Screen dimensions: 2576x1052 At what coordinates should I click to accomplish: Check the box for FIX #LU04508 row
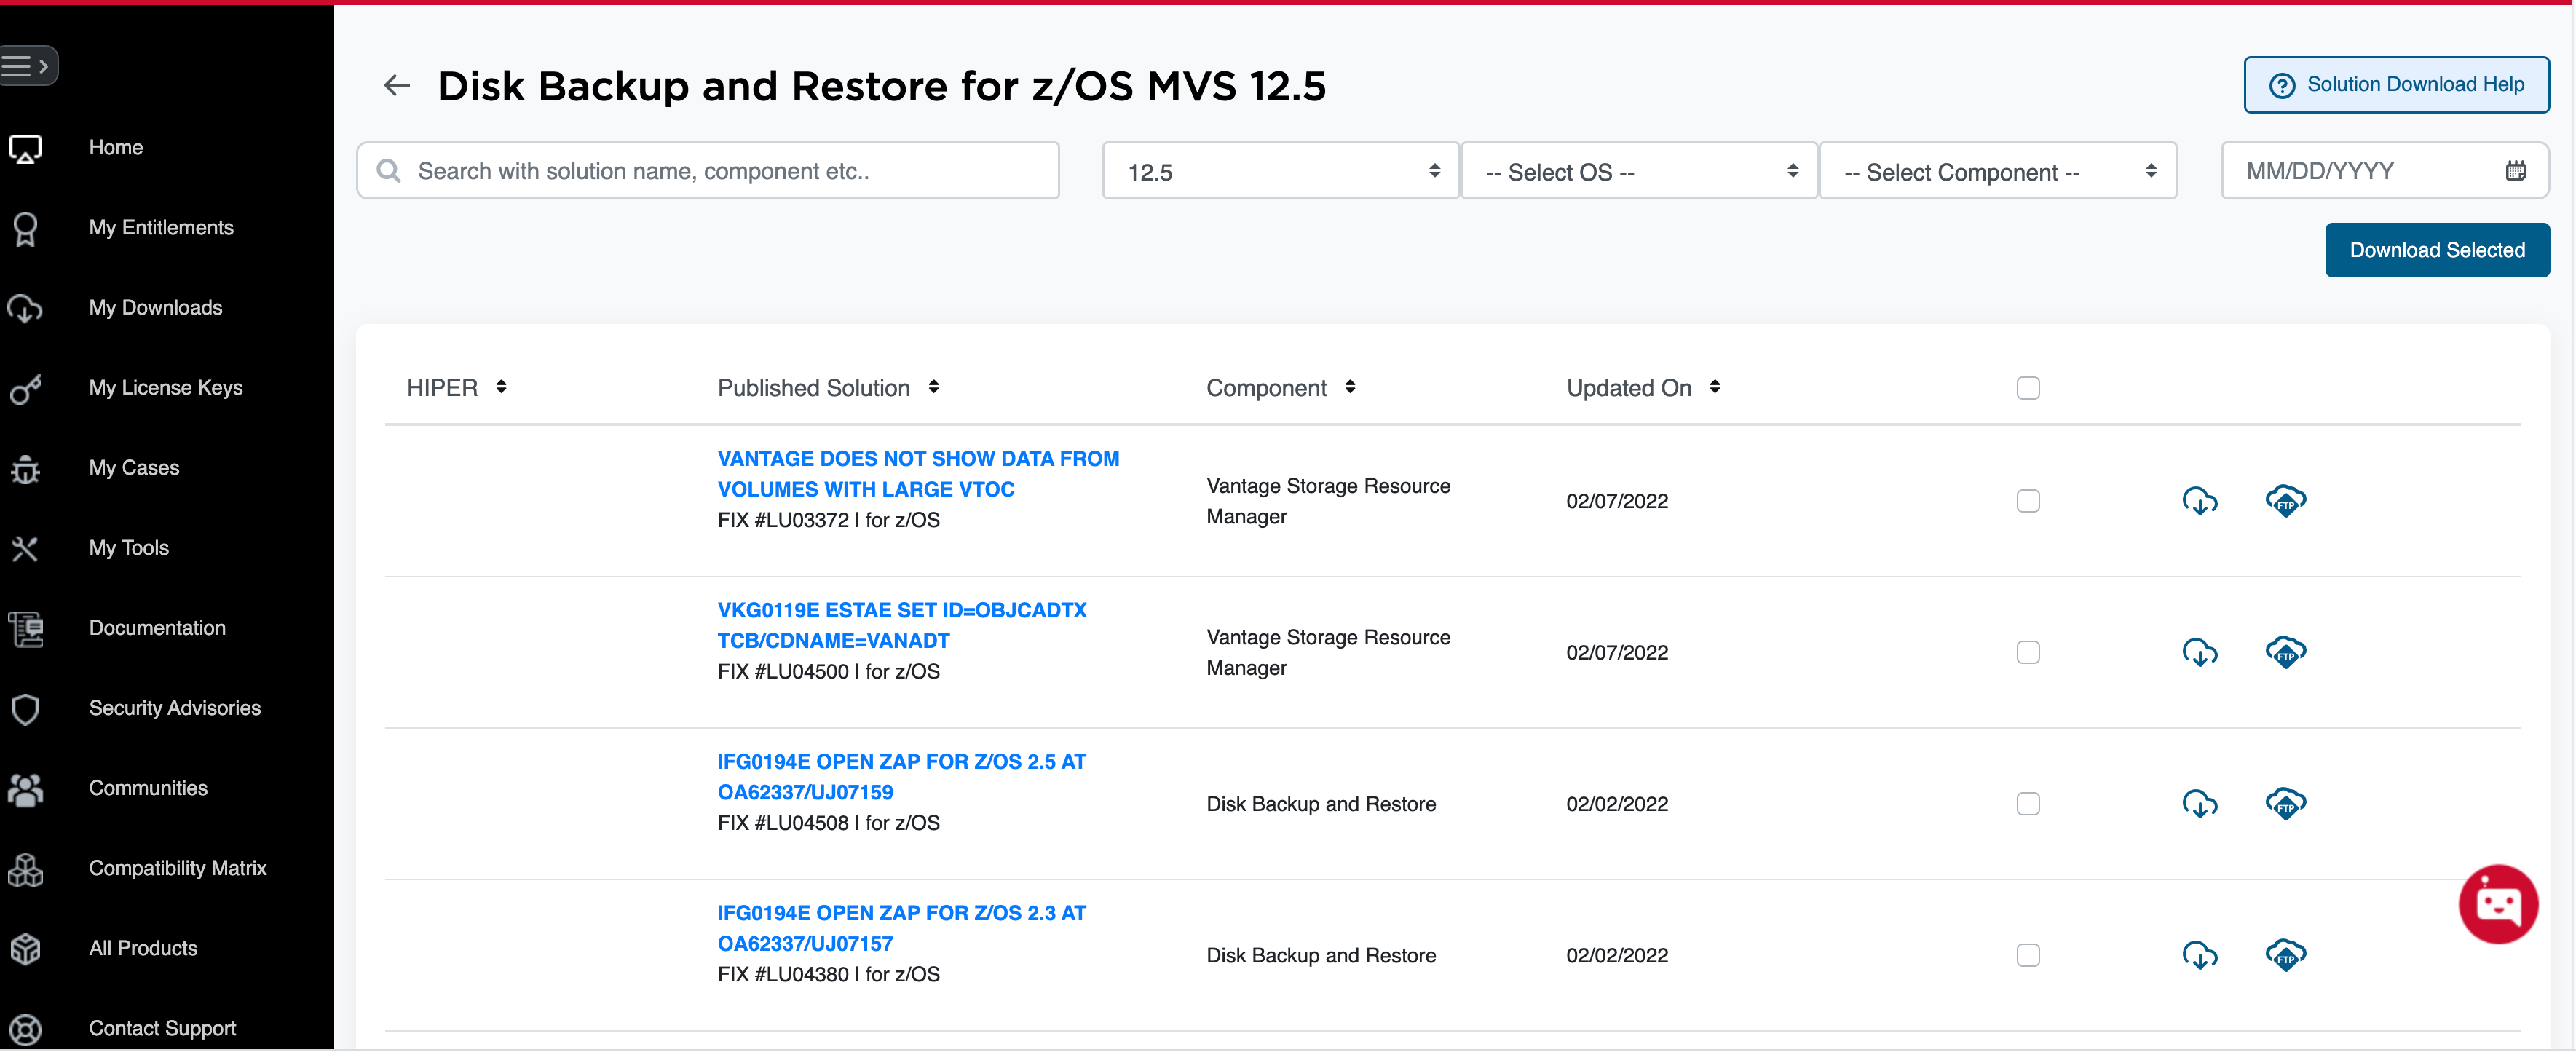tap(2028, 804)
